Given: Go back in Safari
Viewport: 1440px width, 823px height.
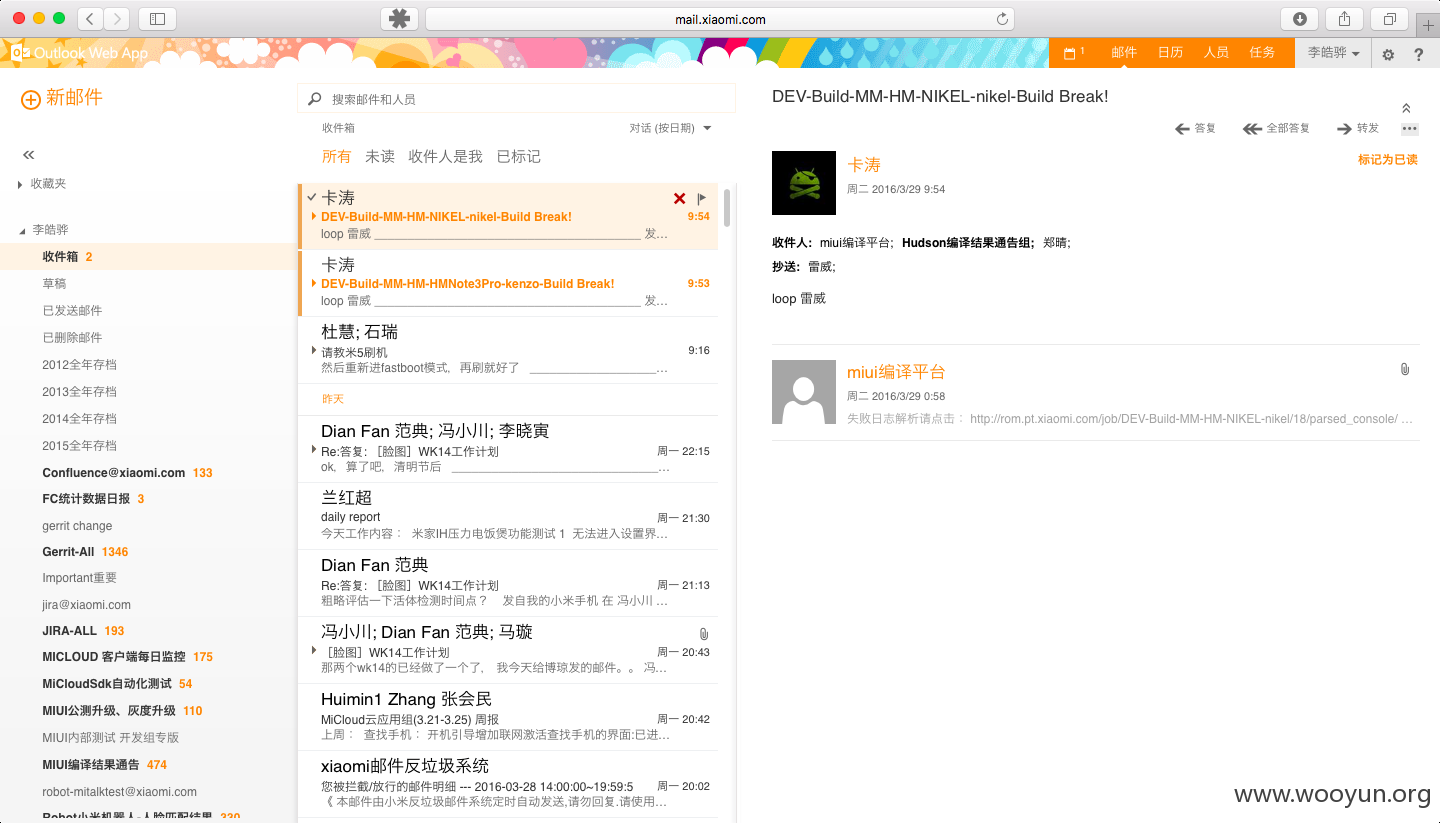Looking at the screenshot, I should point(90,19).
